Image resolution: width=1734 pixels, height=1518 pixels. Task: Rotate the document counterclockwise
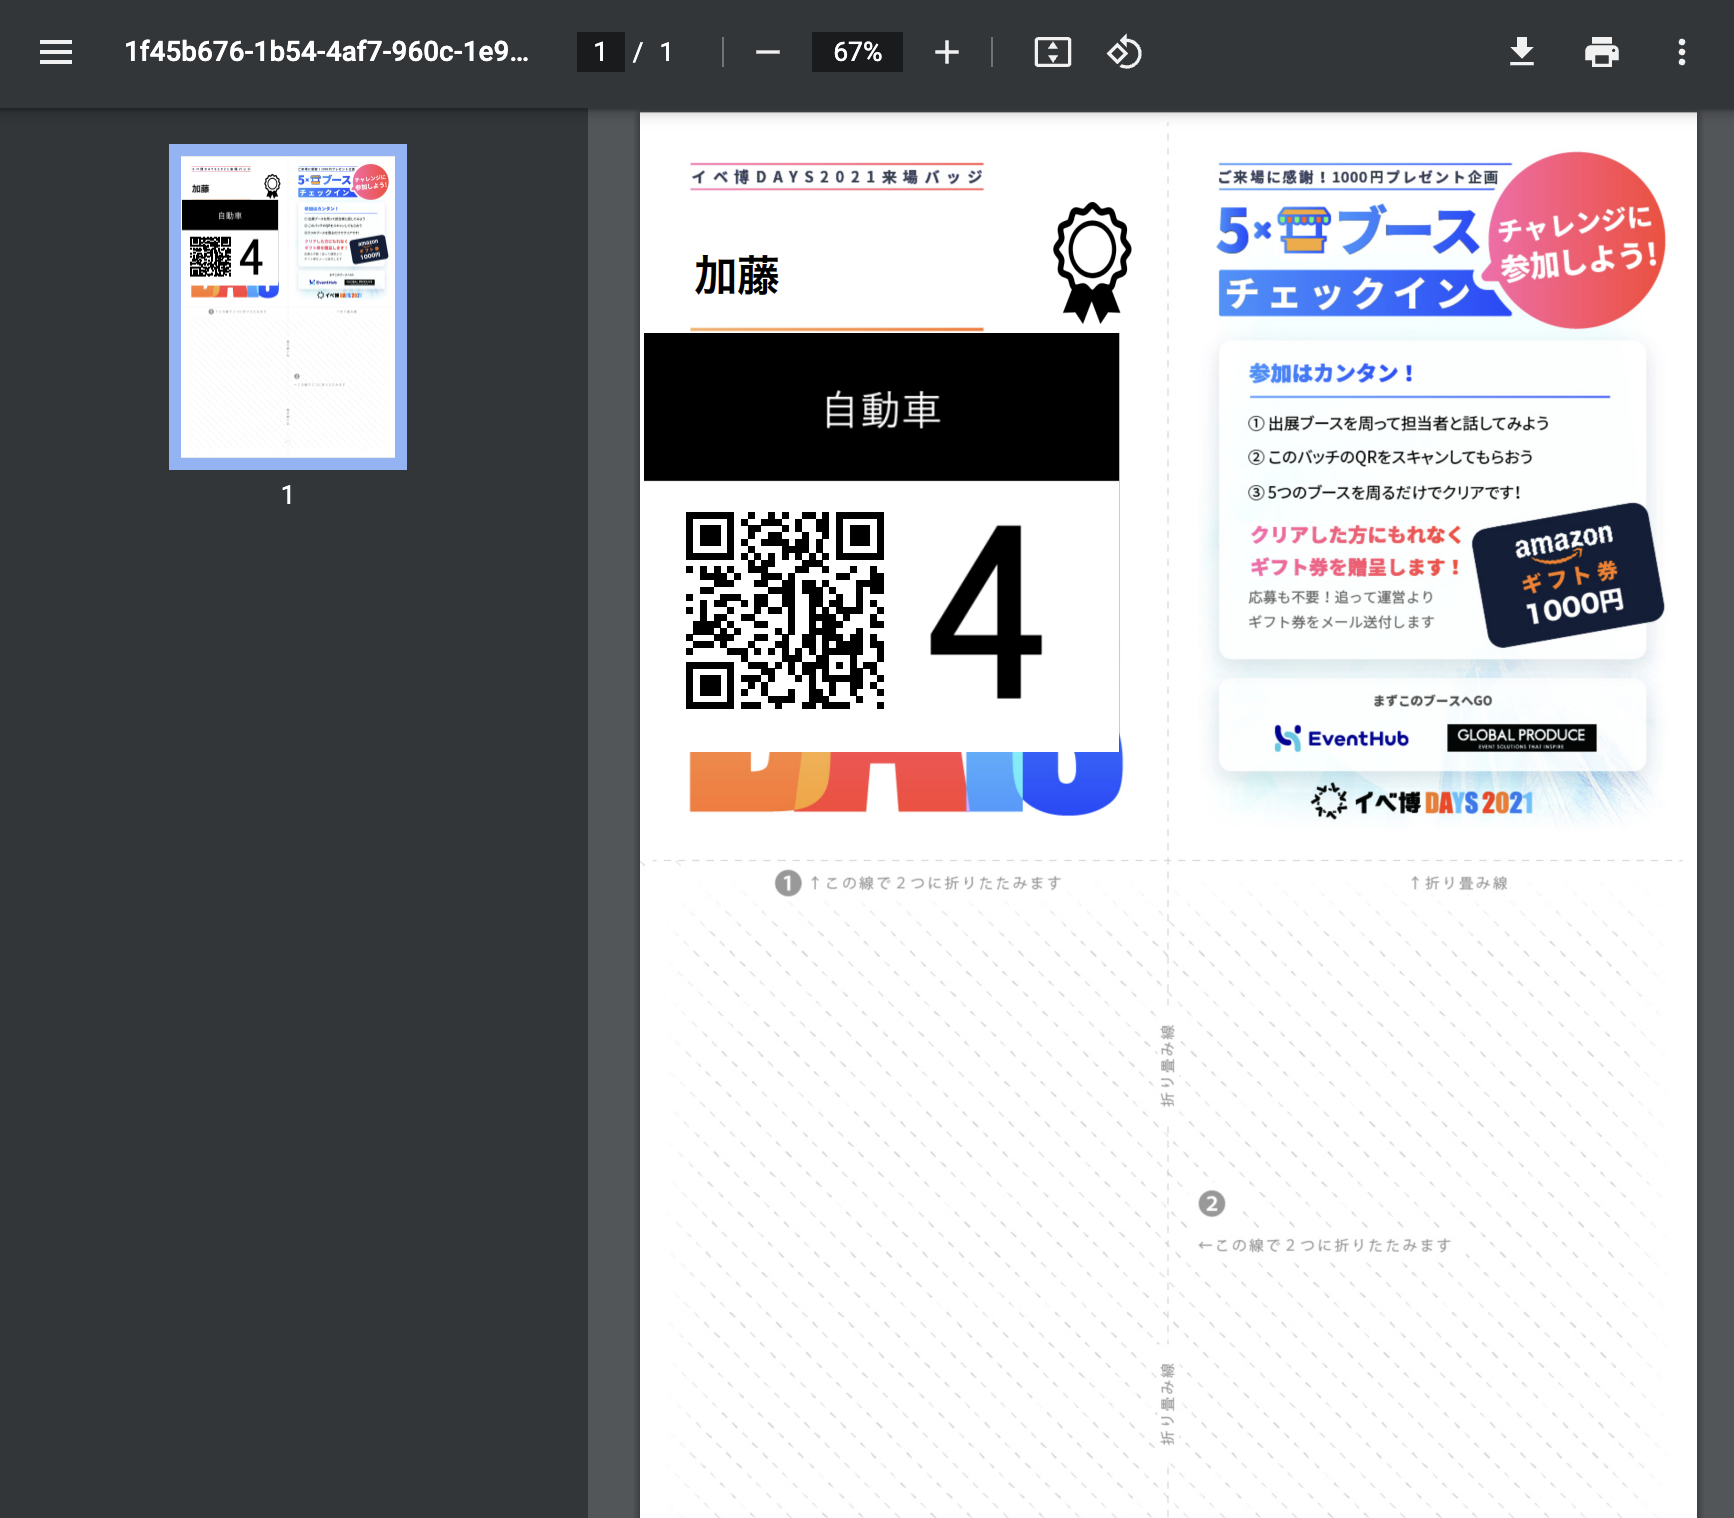click(x=1124, y=52)
